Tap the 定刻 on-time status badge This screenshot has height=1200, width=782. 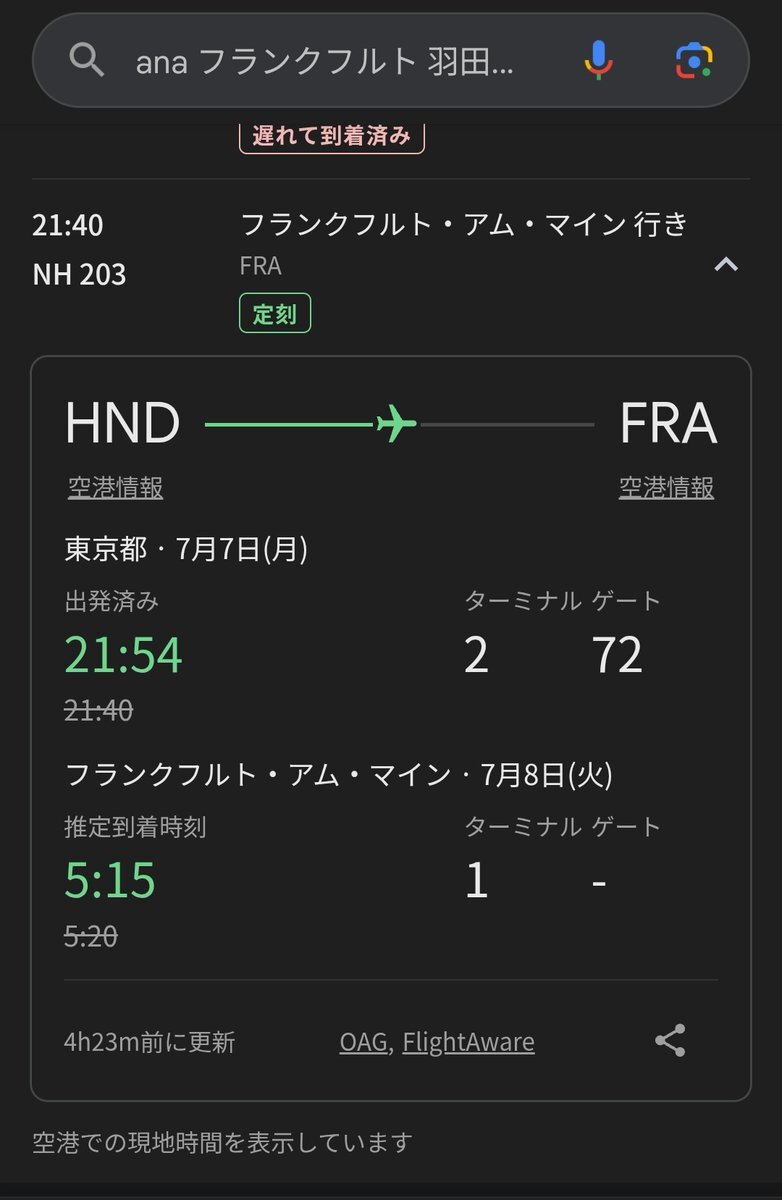click(x=275, y=313)
